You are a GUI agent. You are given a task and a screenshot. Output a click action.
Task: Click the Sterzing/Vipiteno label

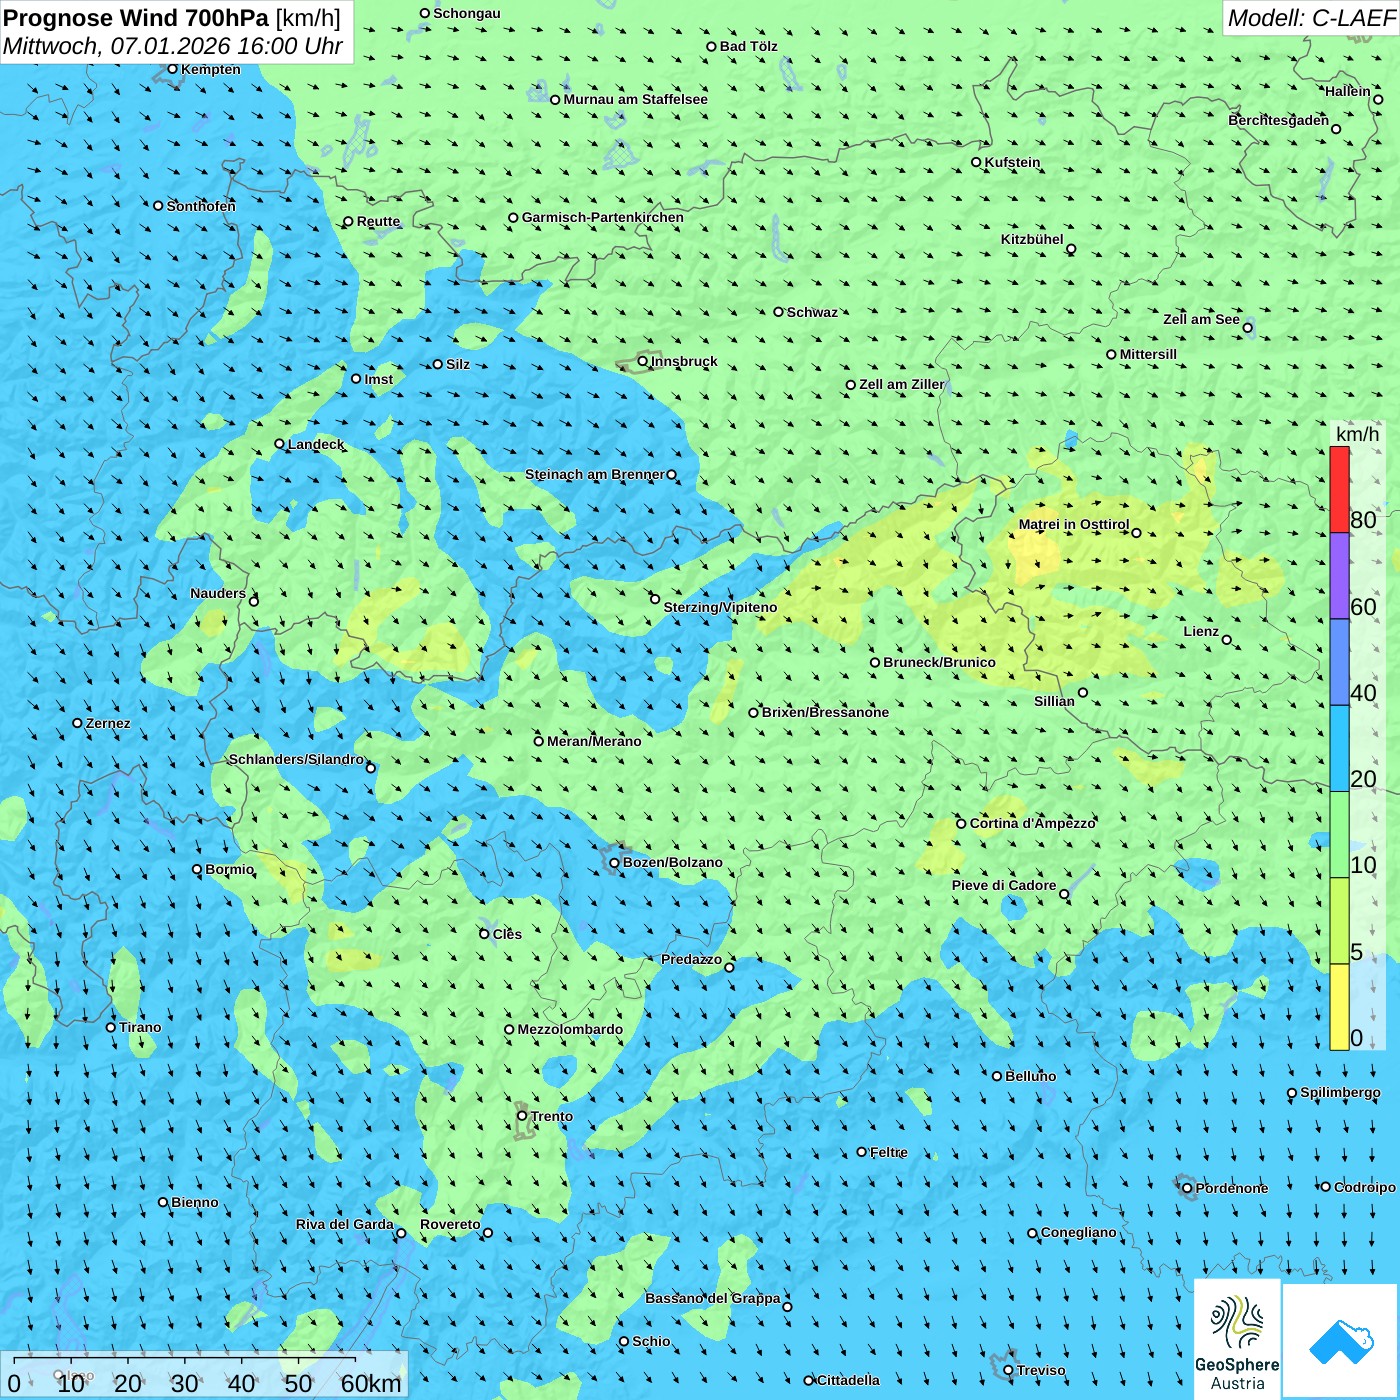(720, 607)
